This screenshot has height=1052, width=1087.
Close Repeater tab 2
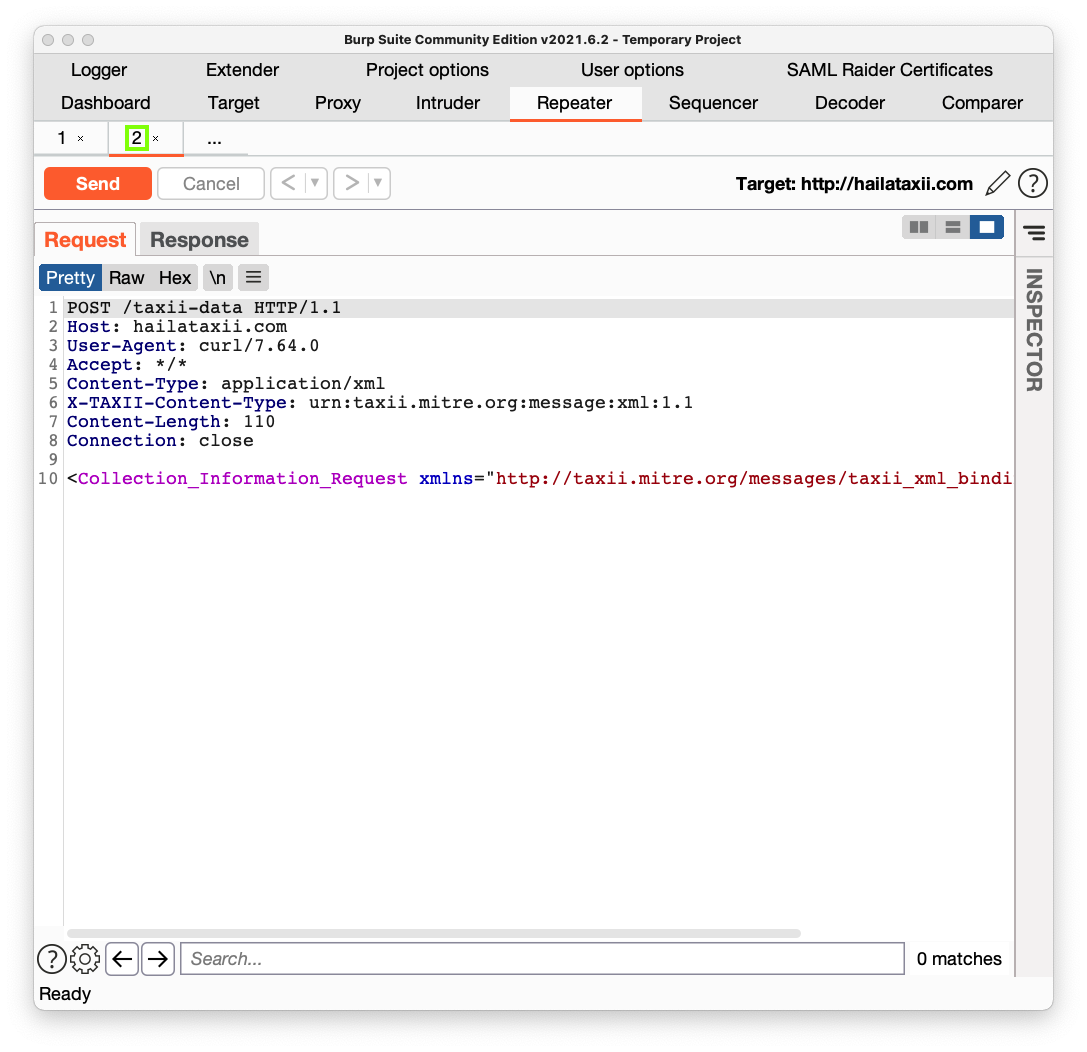156,139
